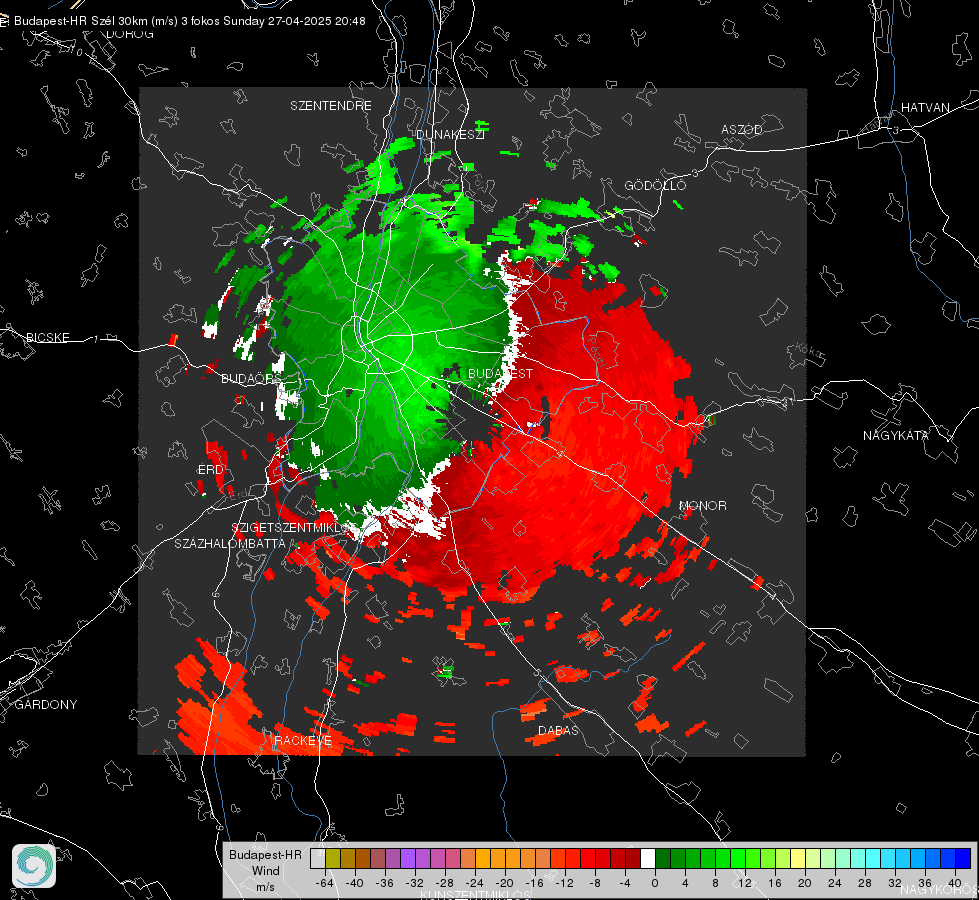Screen dimensions: 979x900
Task: Click the DABAS town label
Action: [x=558, y=731]
